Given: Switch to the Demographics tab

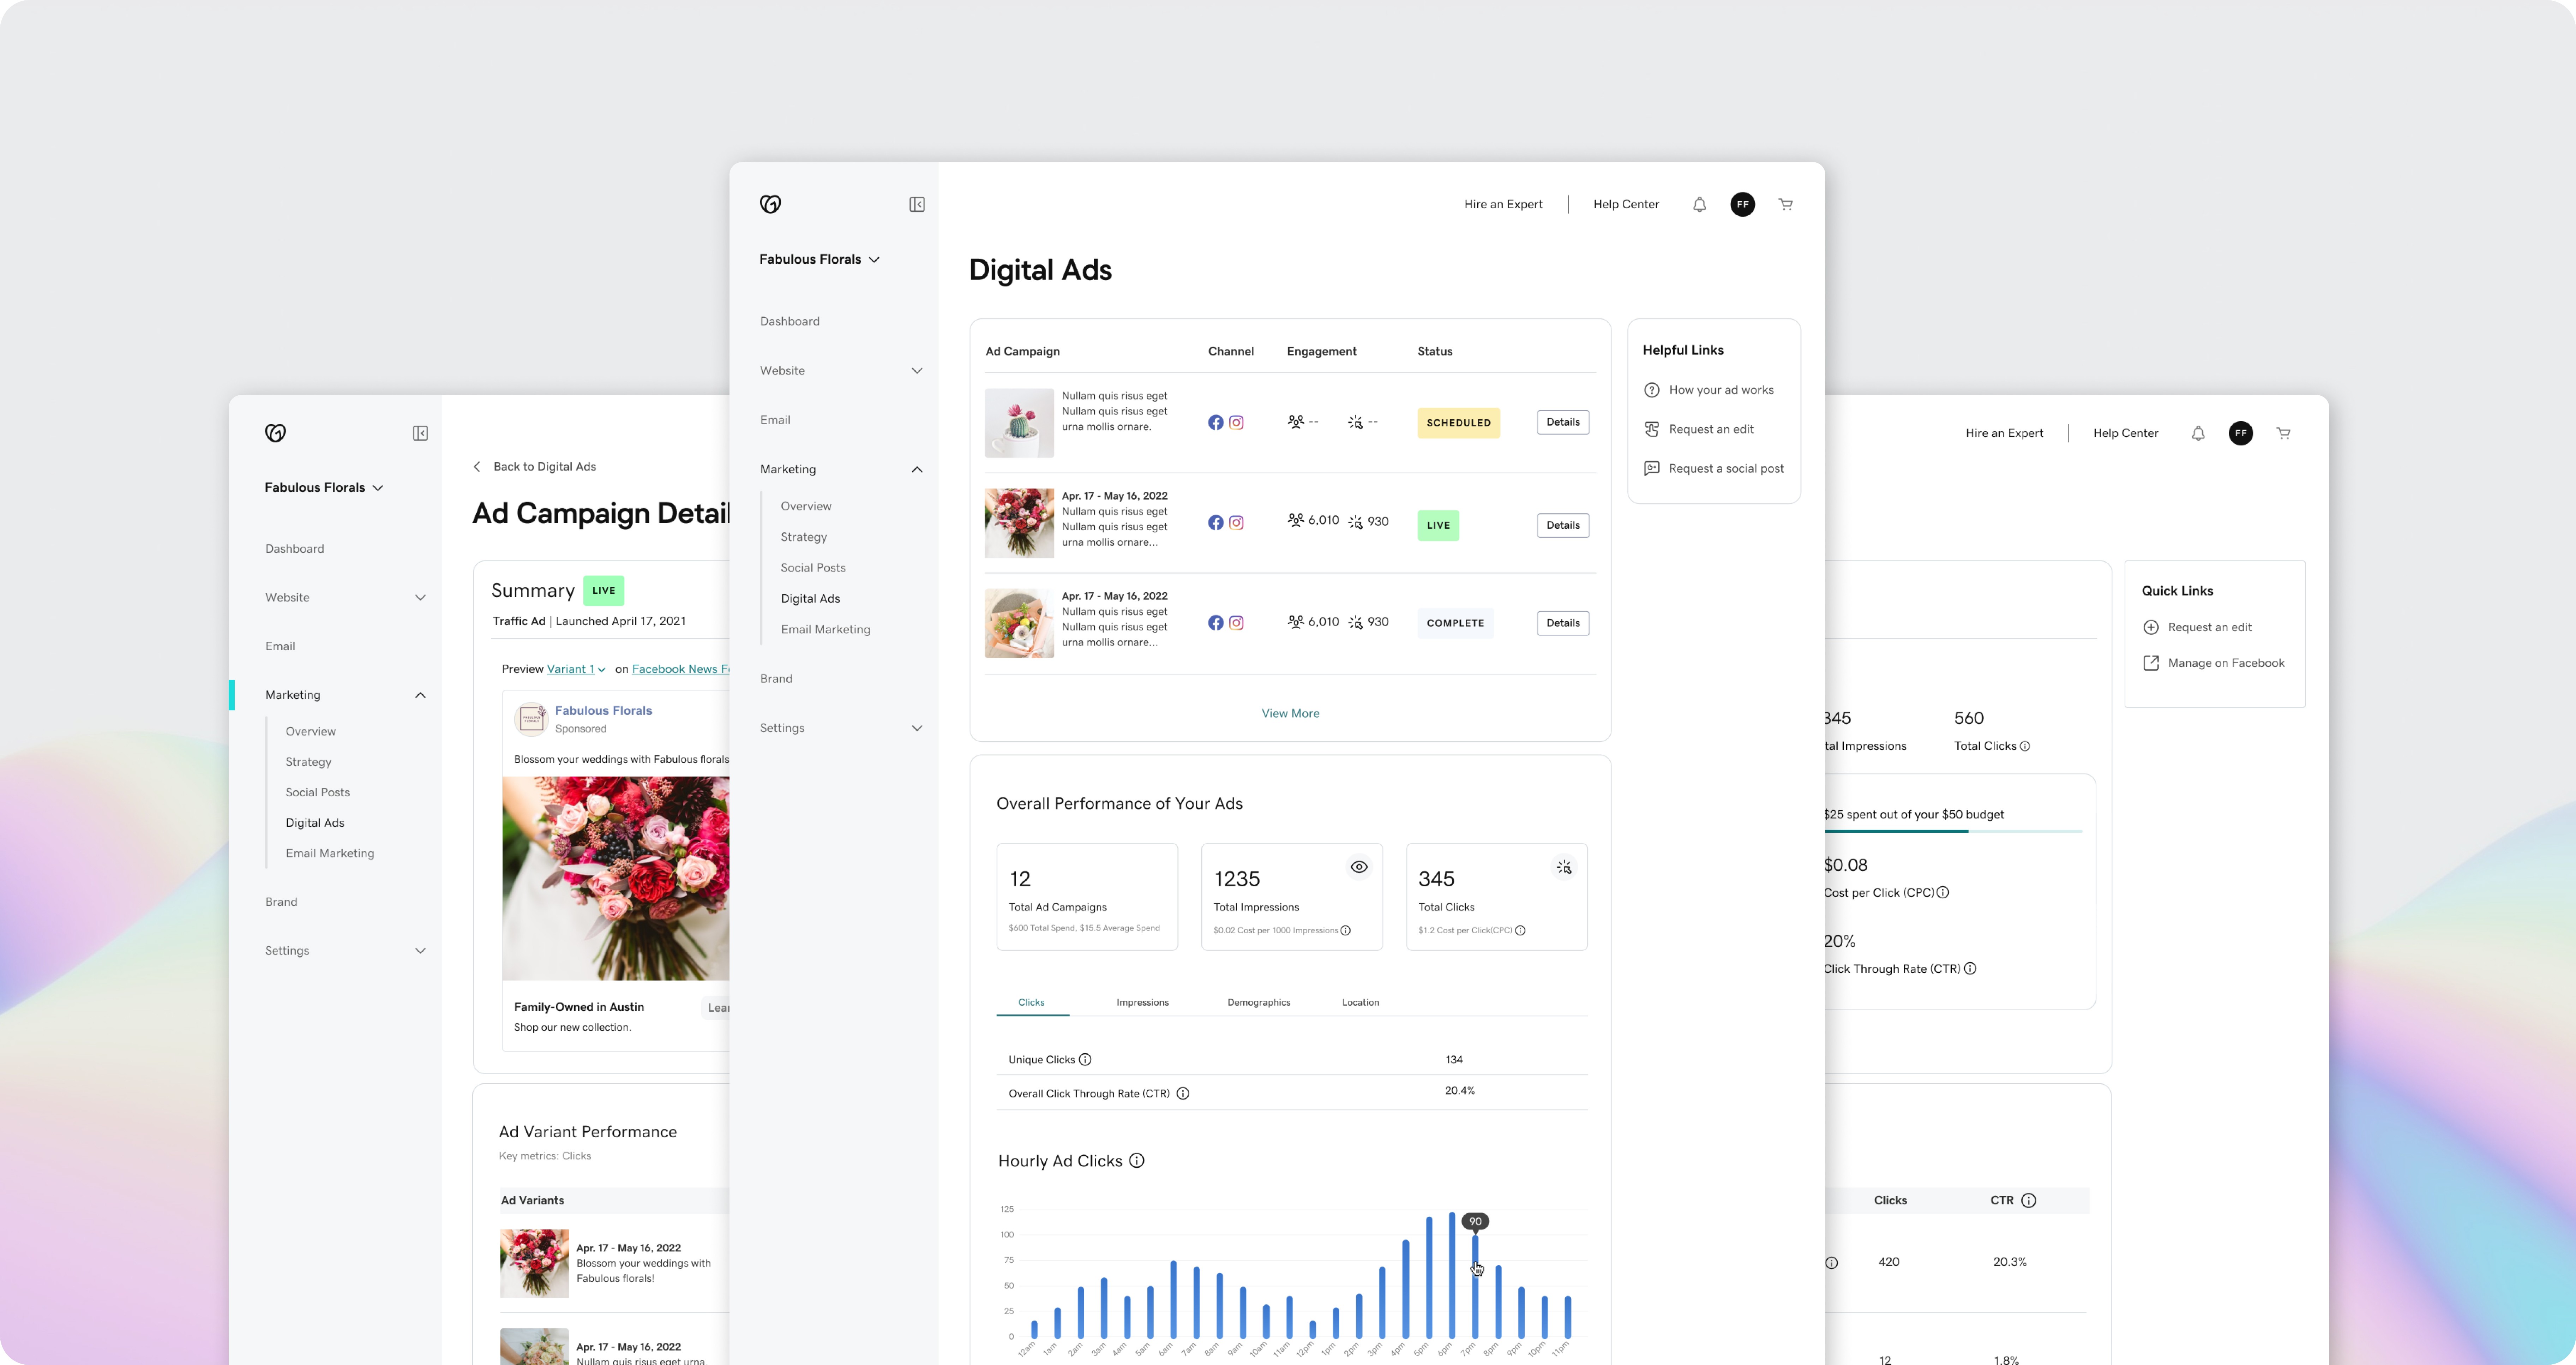Looking at the screenshot, I should [x=1259, y=1002].
